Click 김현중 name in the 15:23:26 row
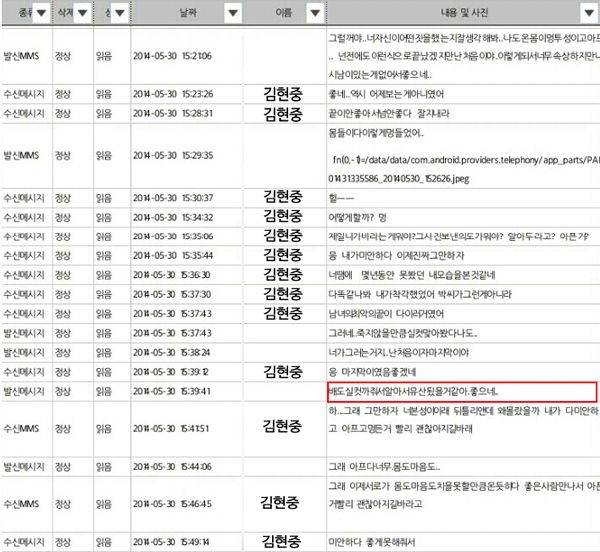 pyautogui.click(x=283, y=93)
